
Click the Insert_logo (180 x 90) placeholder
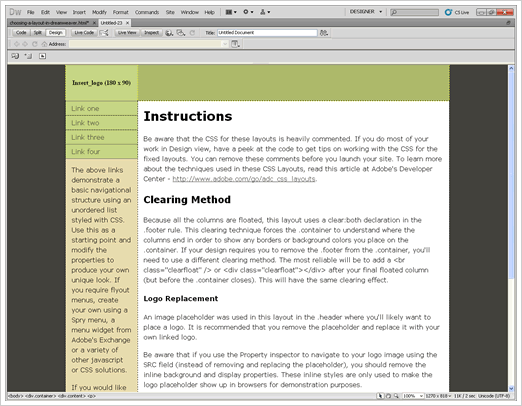click(101, 83)
